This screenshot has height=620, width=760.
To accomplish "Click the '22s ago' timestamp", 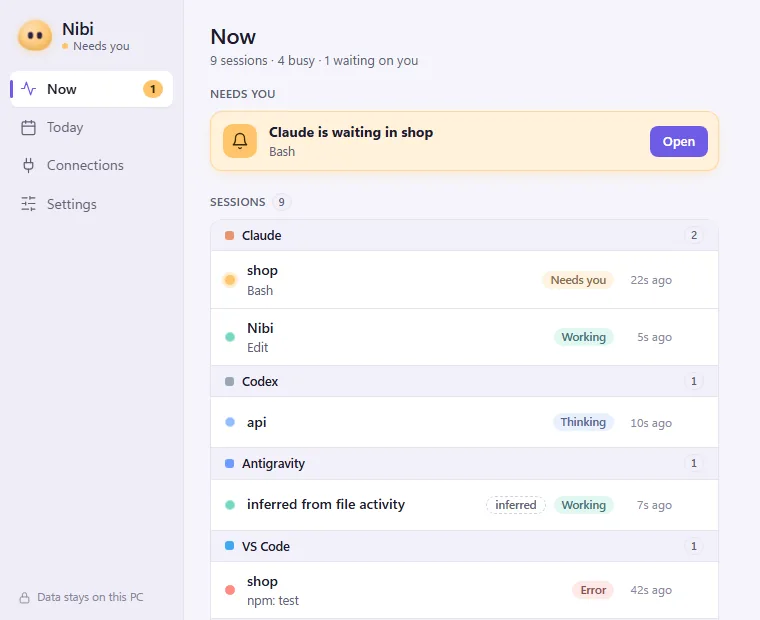I will tap(651, 280).
